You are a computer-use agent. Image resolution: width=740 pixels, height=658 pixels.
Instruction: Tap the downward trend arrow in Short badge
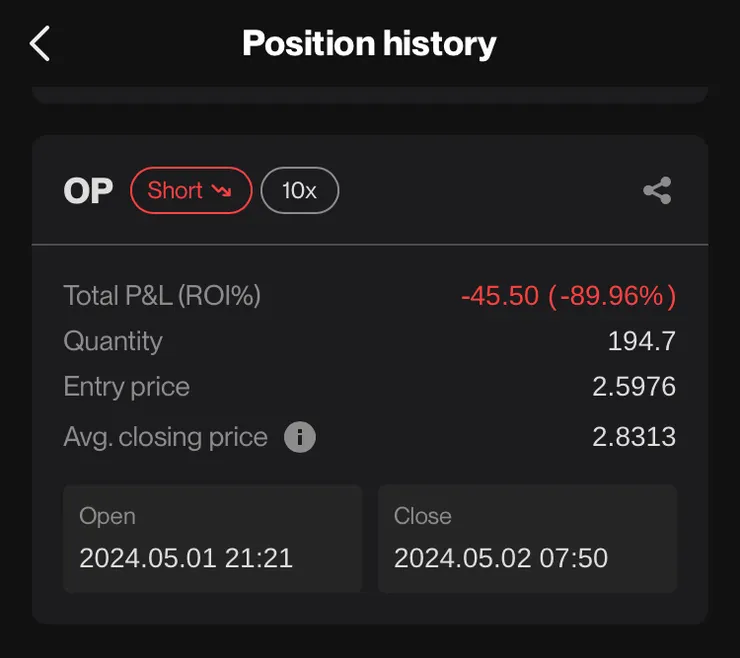[x=222, y=190]
